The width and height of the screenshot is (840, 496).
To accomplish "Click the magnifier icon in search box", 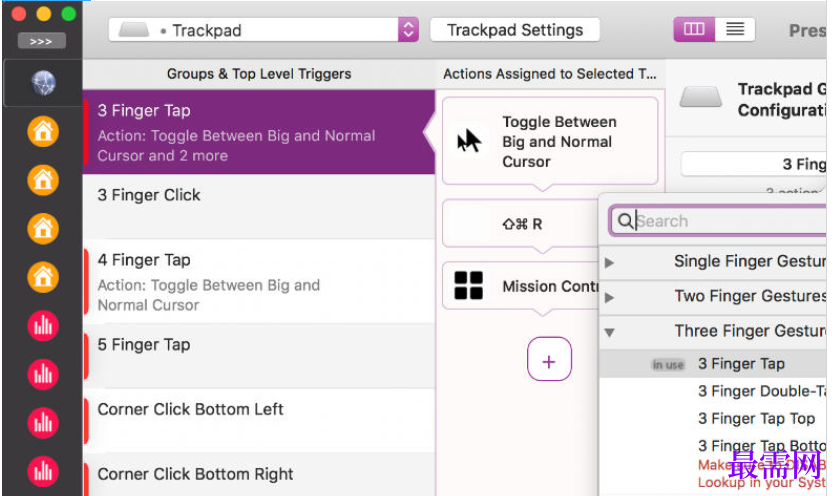I will click(625, 221).
